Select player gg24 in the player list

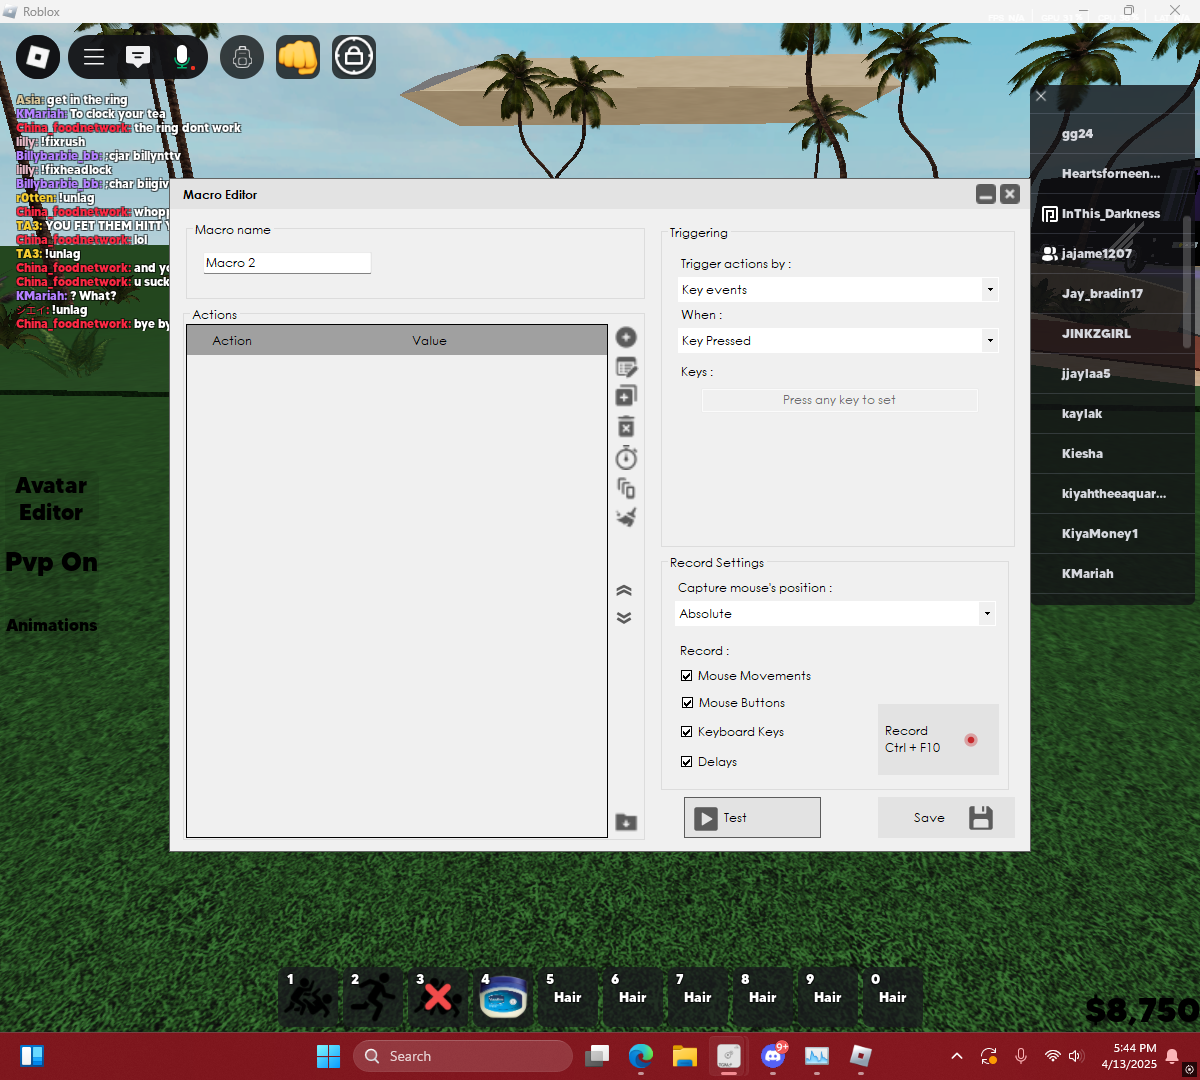[1113, 134]
